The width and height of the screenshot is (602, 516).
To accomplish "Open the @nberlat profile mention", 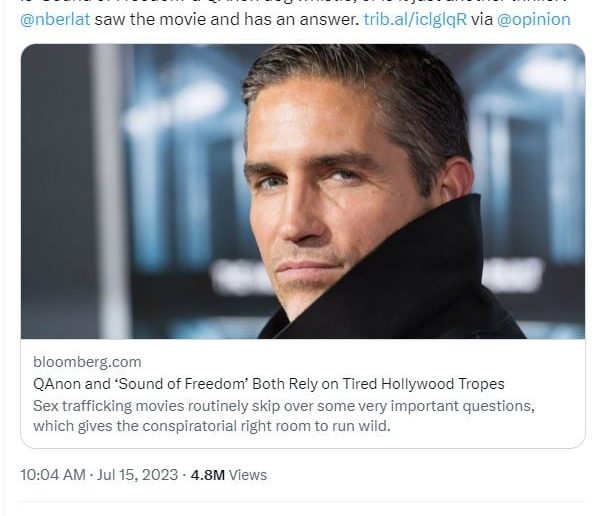I will [x=55, y=19].
